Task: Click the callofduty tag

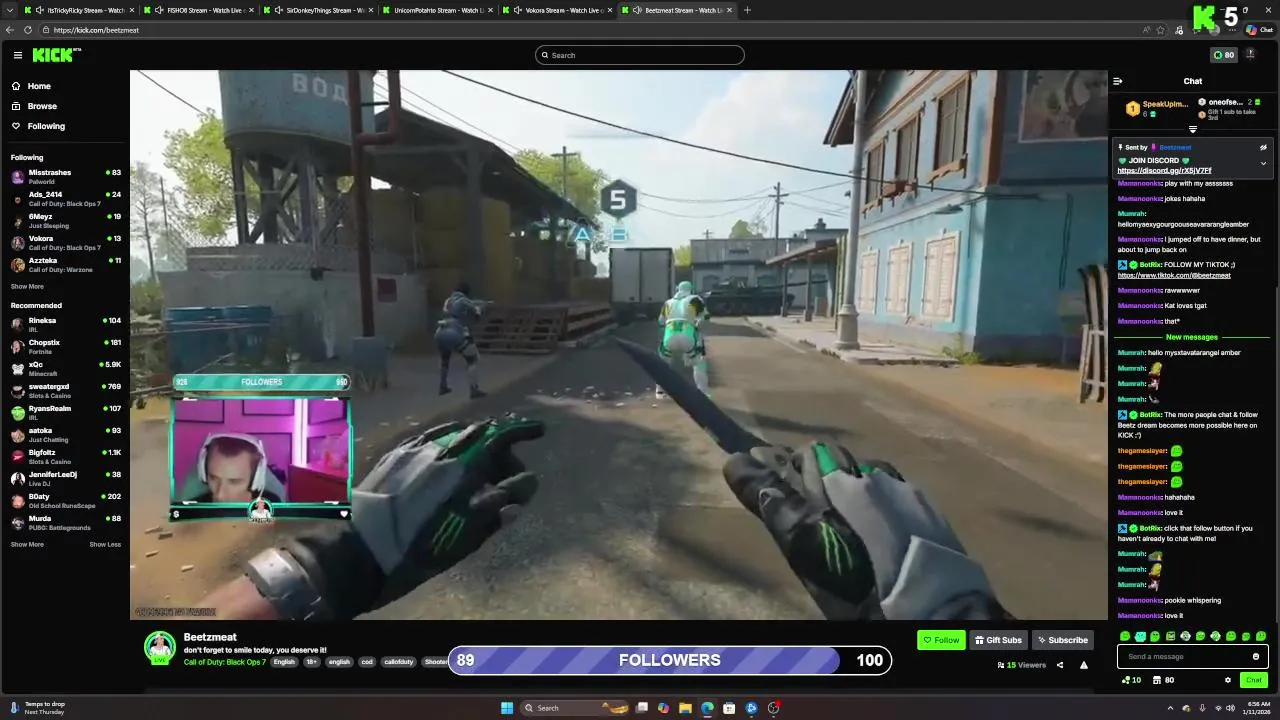Action: [399, 662]
